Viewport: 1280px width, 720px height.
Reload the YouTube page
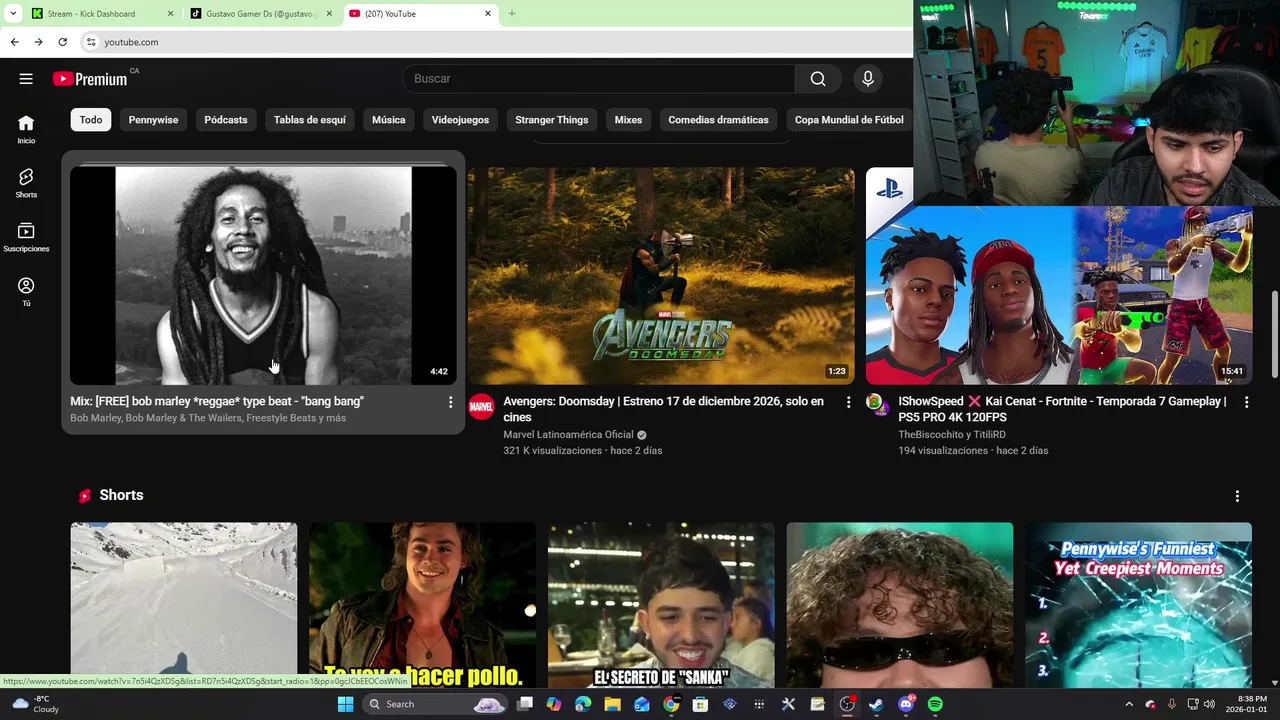pyautogui.click(x=62, y=42)
